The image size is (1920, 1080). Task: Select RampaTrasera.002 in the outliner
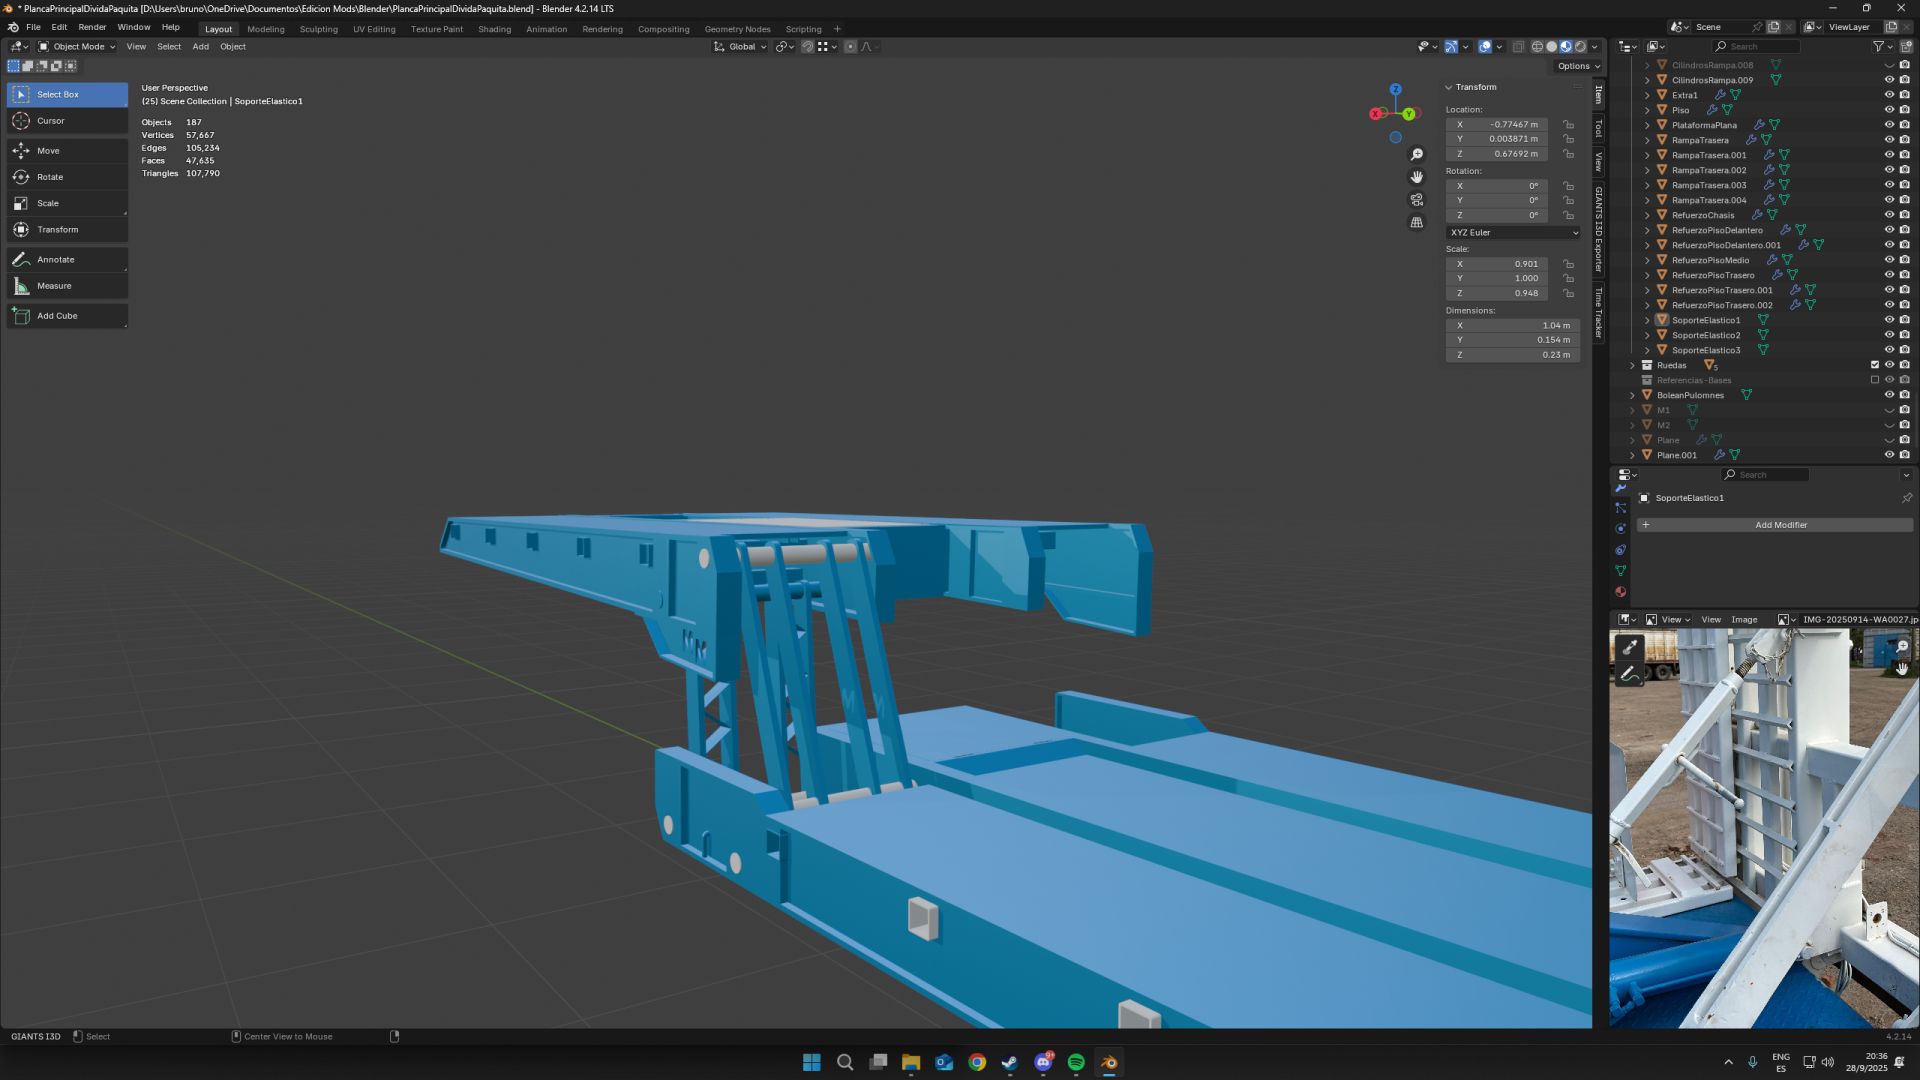click(x=1708, y=170)
